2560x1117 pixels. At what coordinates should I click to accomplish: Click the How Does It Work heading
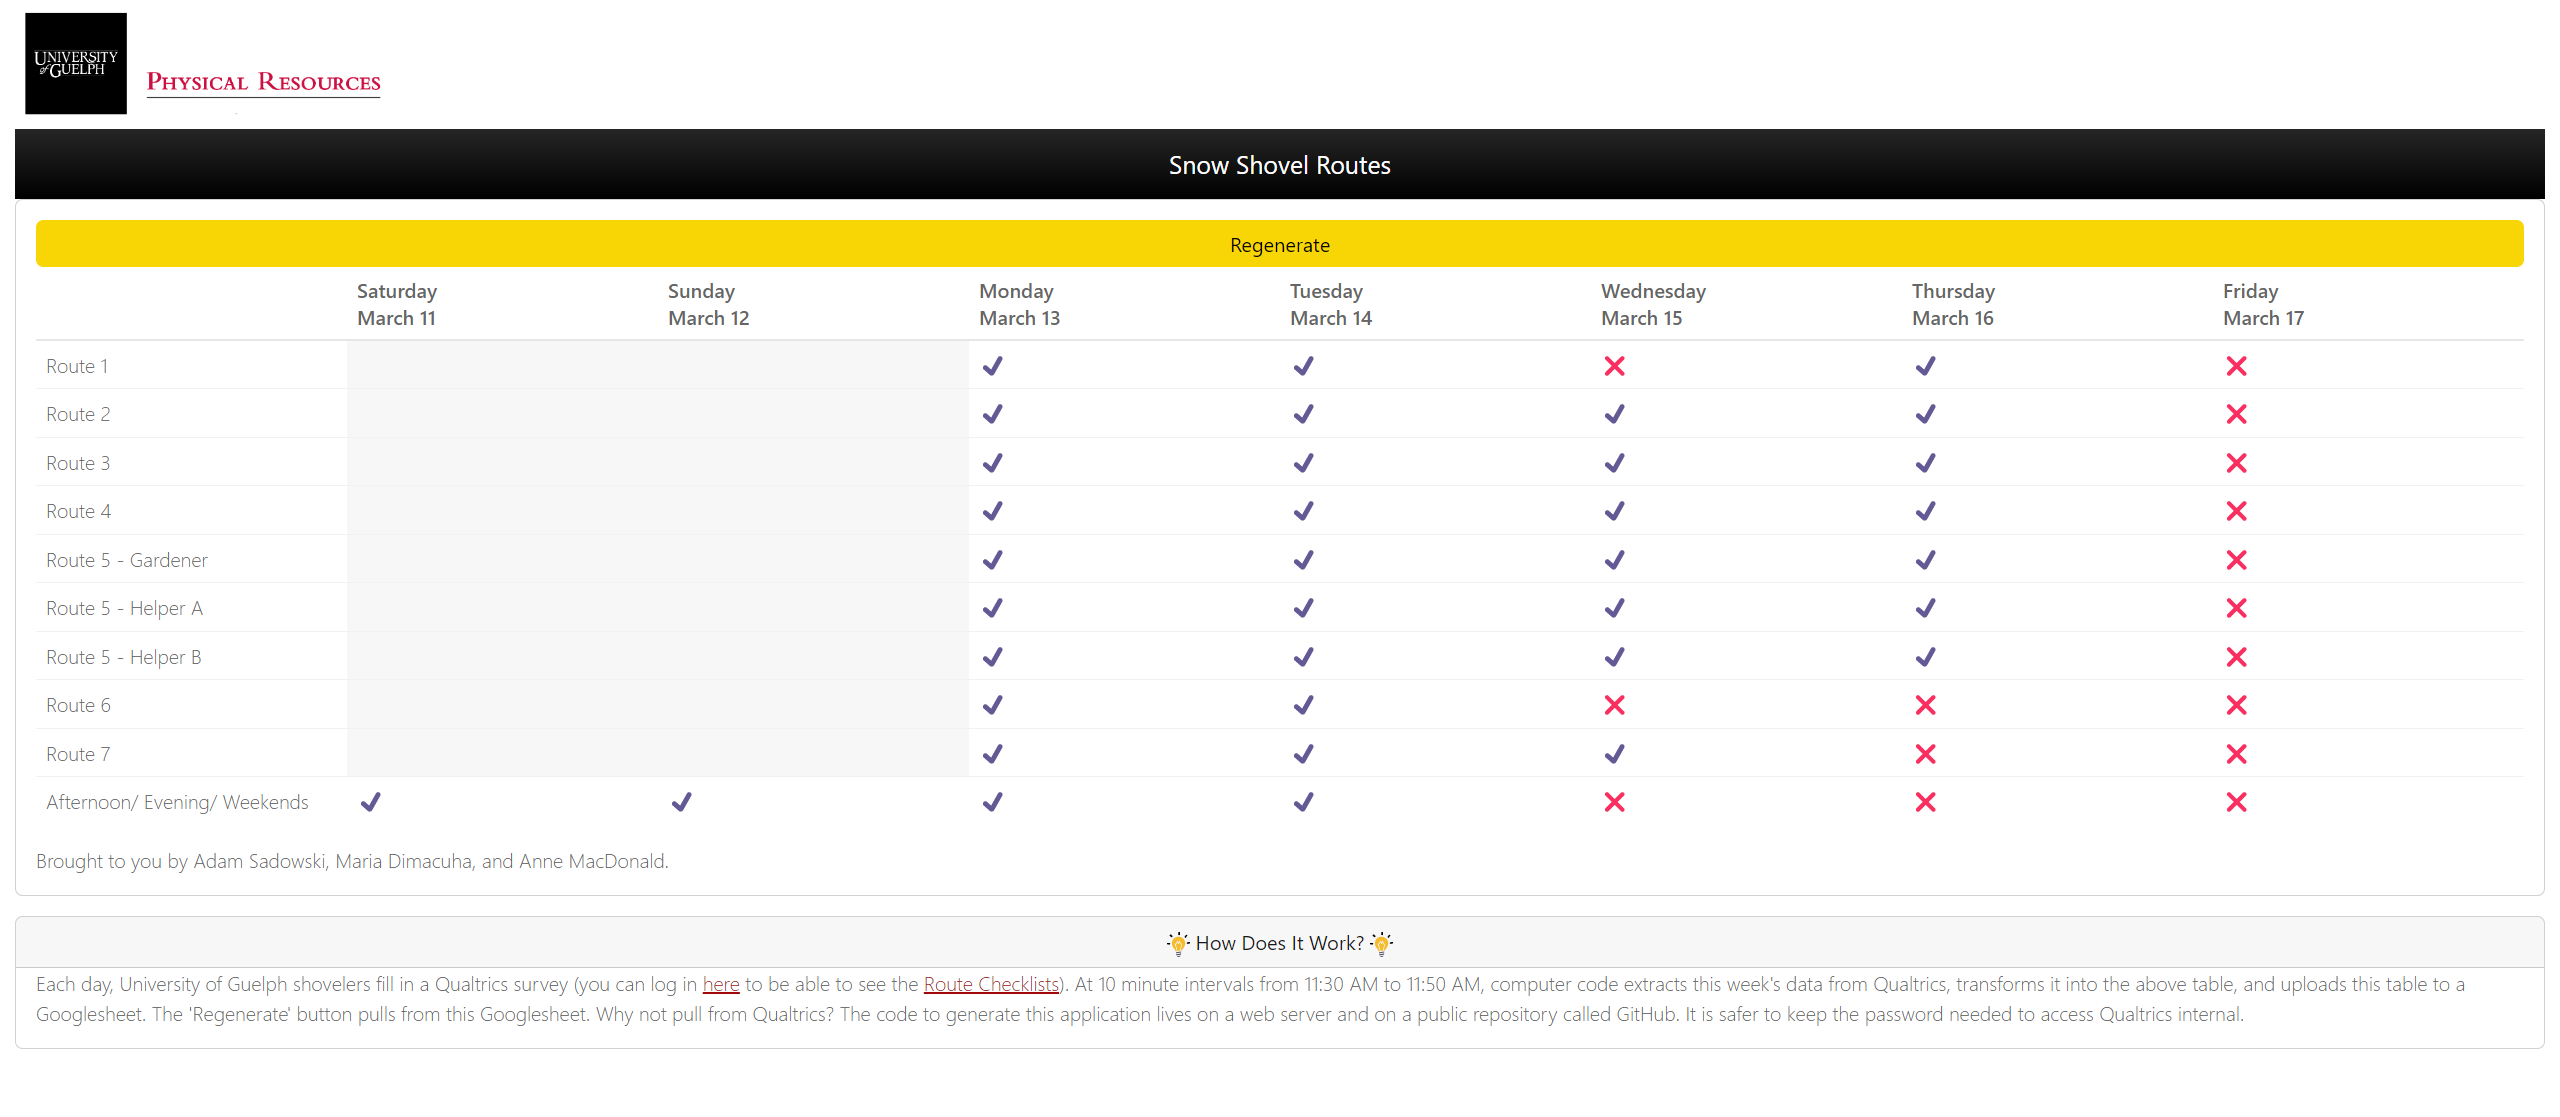(1279, 943)
